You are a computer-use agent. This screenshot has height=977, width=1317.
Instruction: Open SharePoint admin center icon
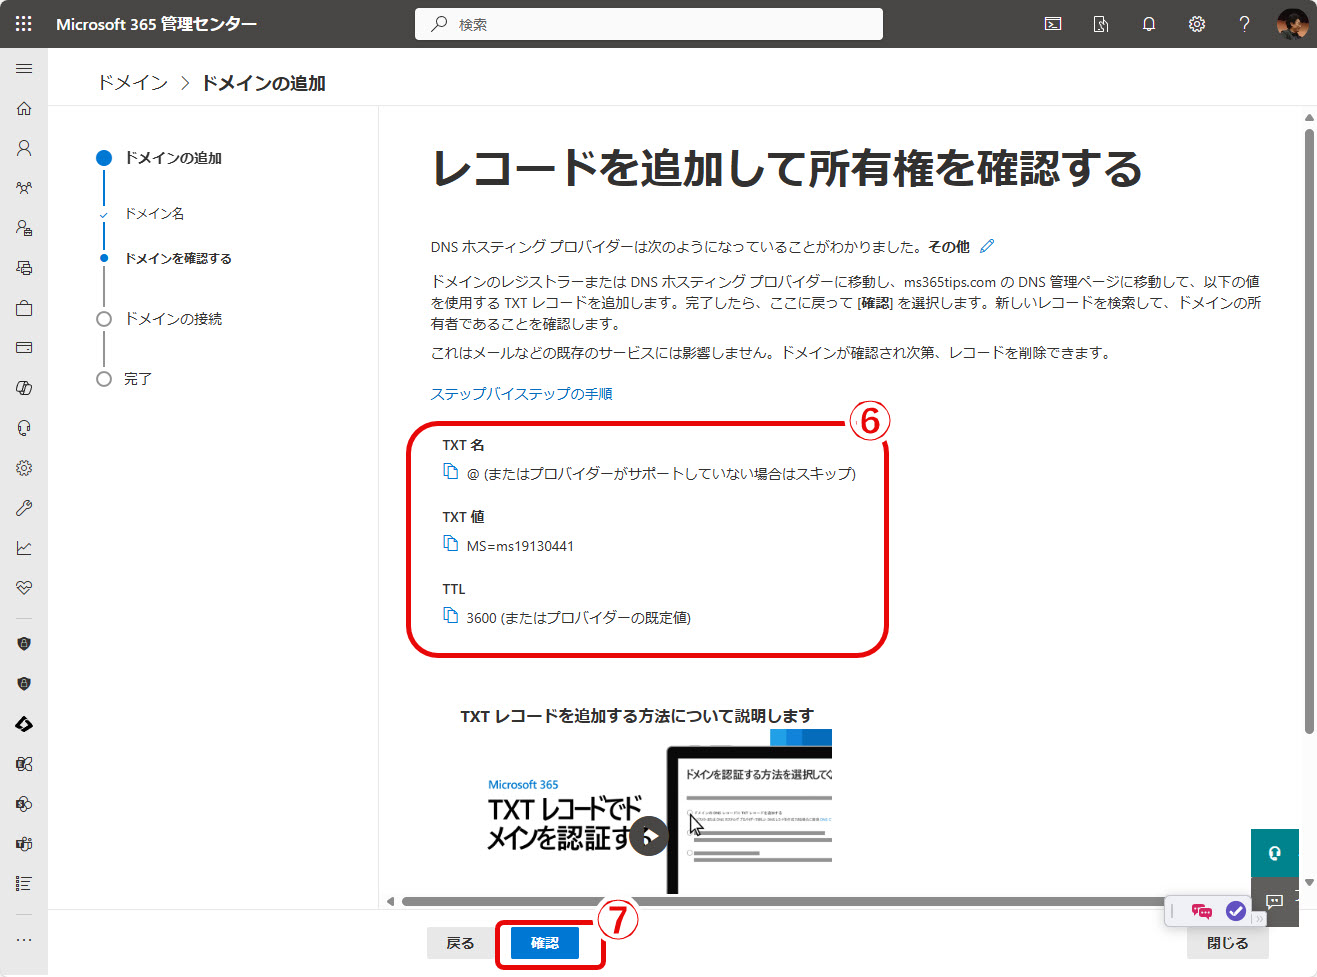tap(24, 804)
